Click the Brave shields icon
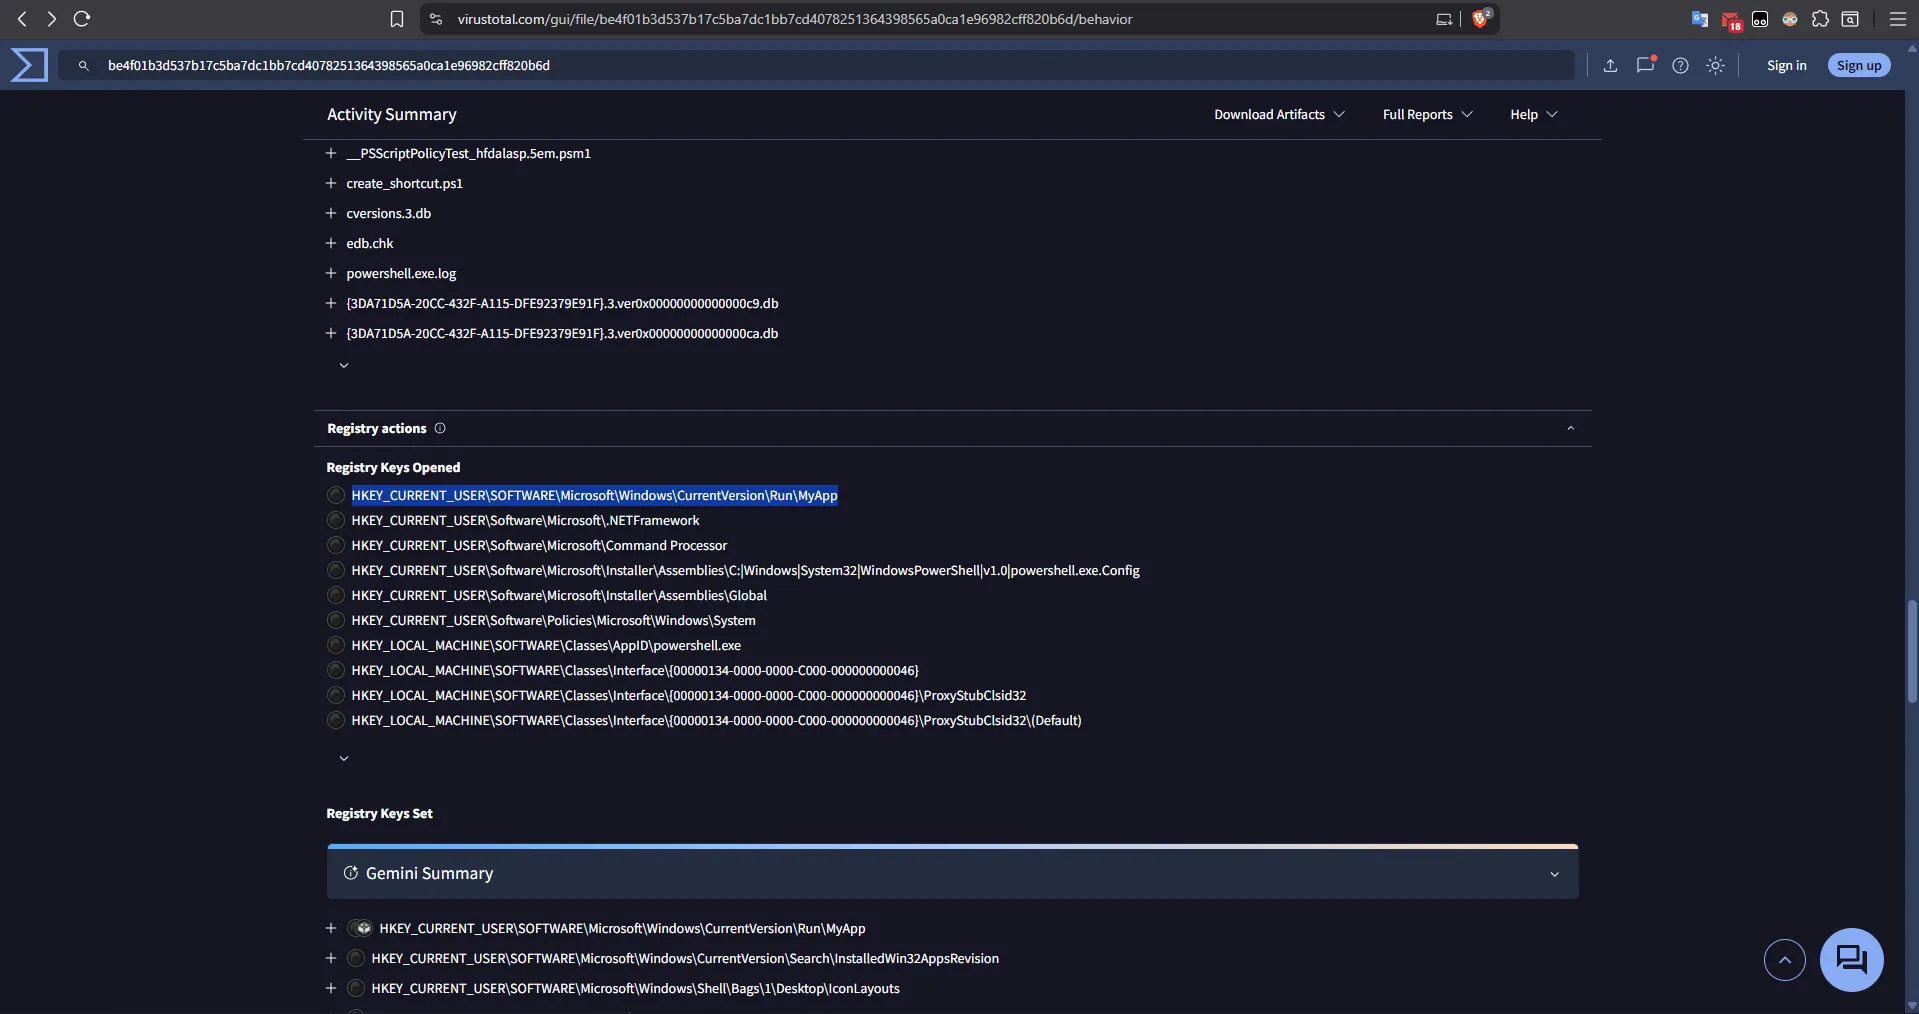This screenshot has height=1014, width=1919. coord(1480,19)
